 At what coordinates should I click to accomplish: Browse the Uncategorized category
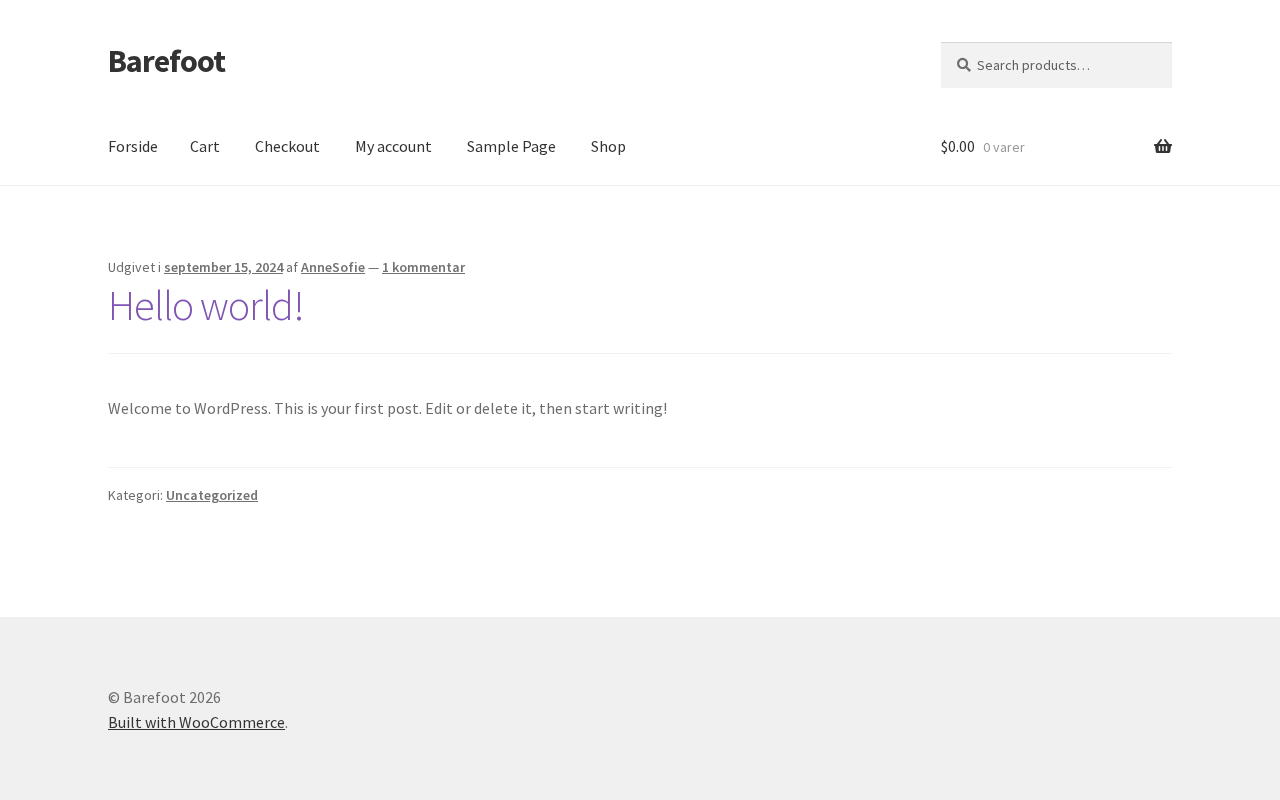211,495
